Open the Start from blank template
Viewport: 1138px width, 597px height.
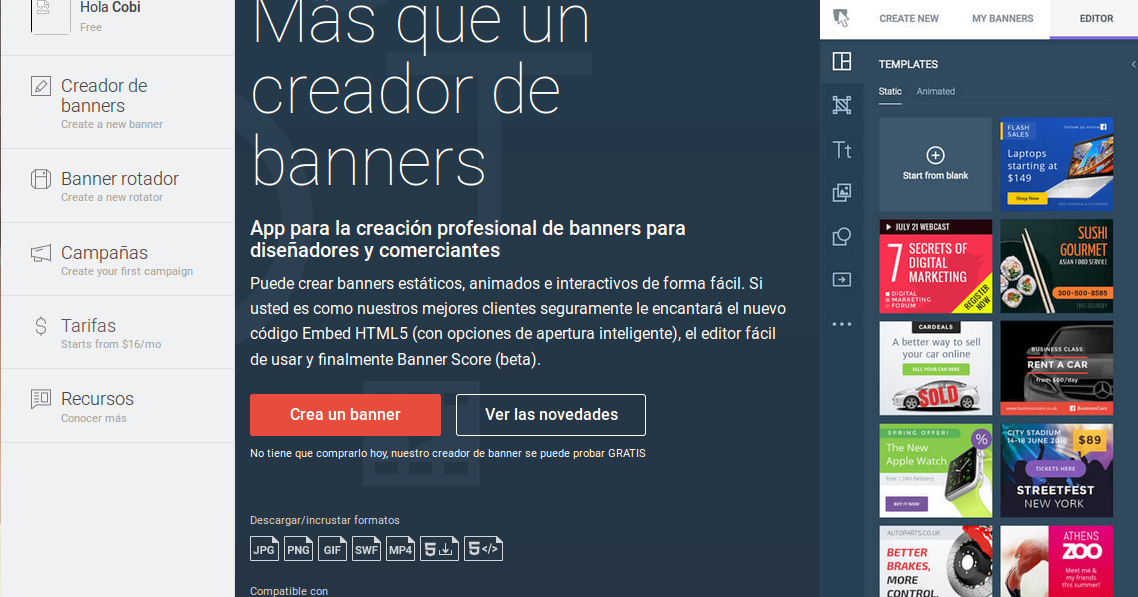click(x=935, y=164)
